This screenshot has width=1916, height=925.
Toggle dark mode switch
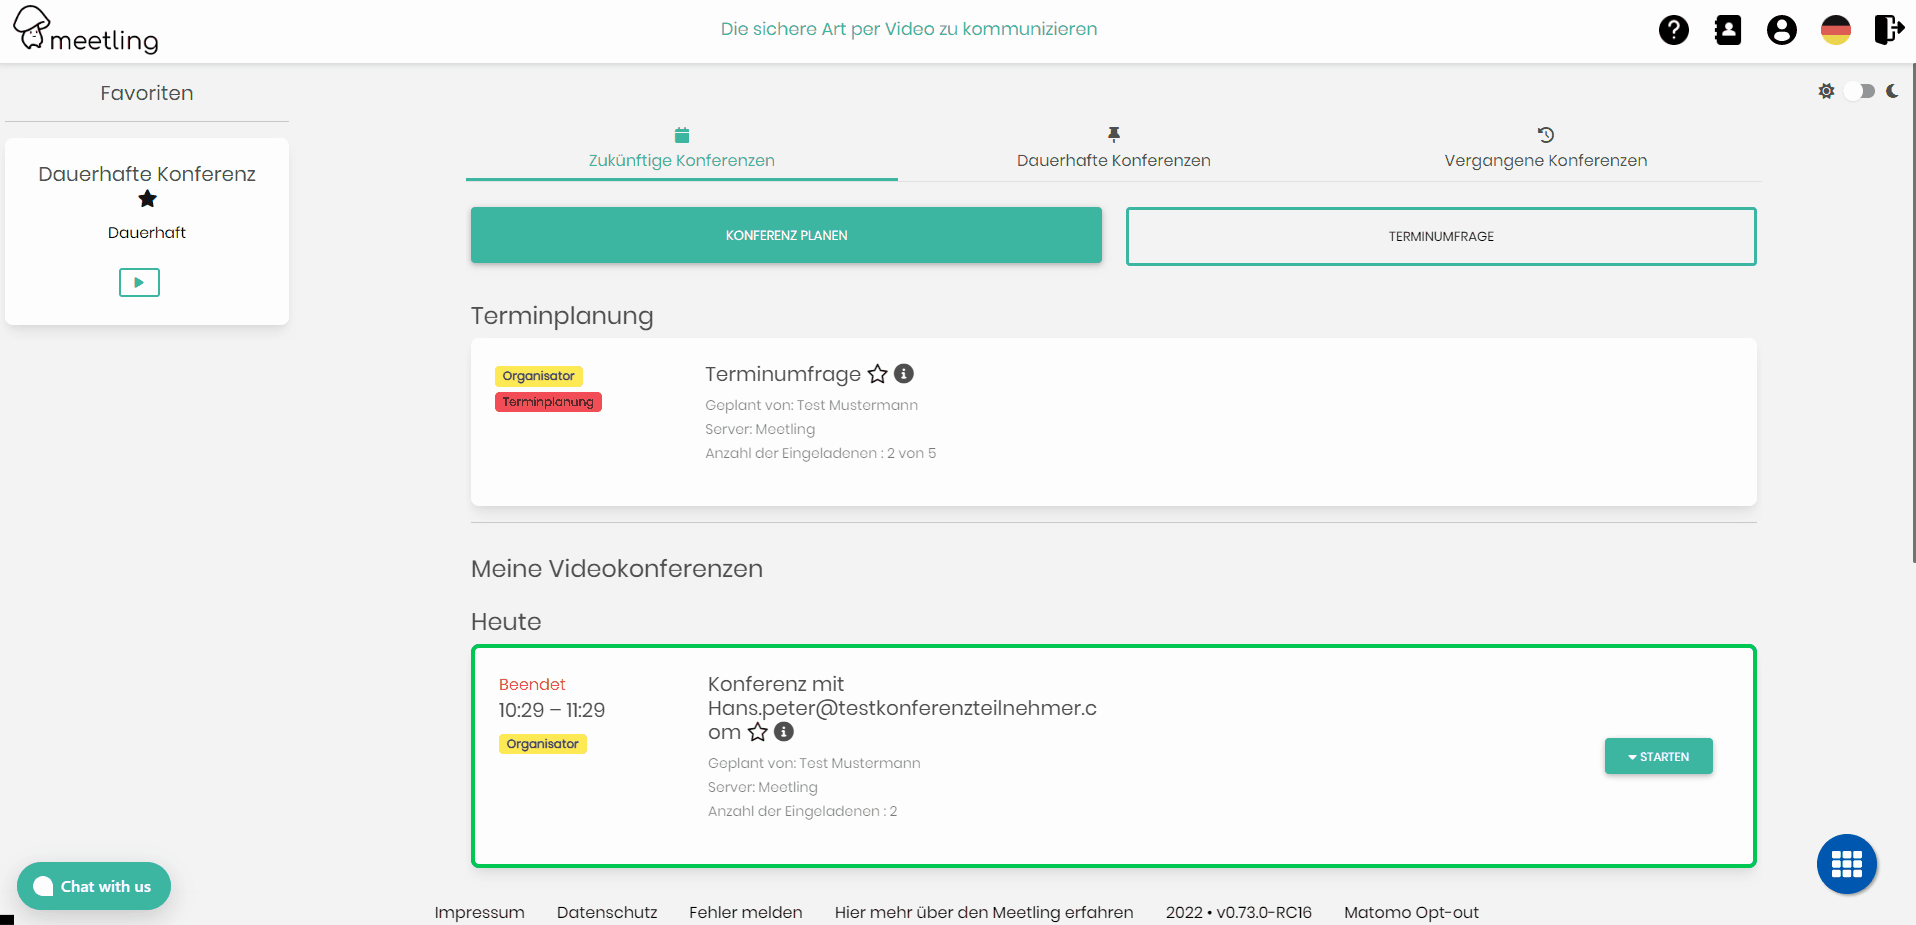[x=1859, y=91]
